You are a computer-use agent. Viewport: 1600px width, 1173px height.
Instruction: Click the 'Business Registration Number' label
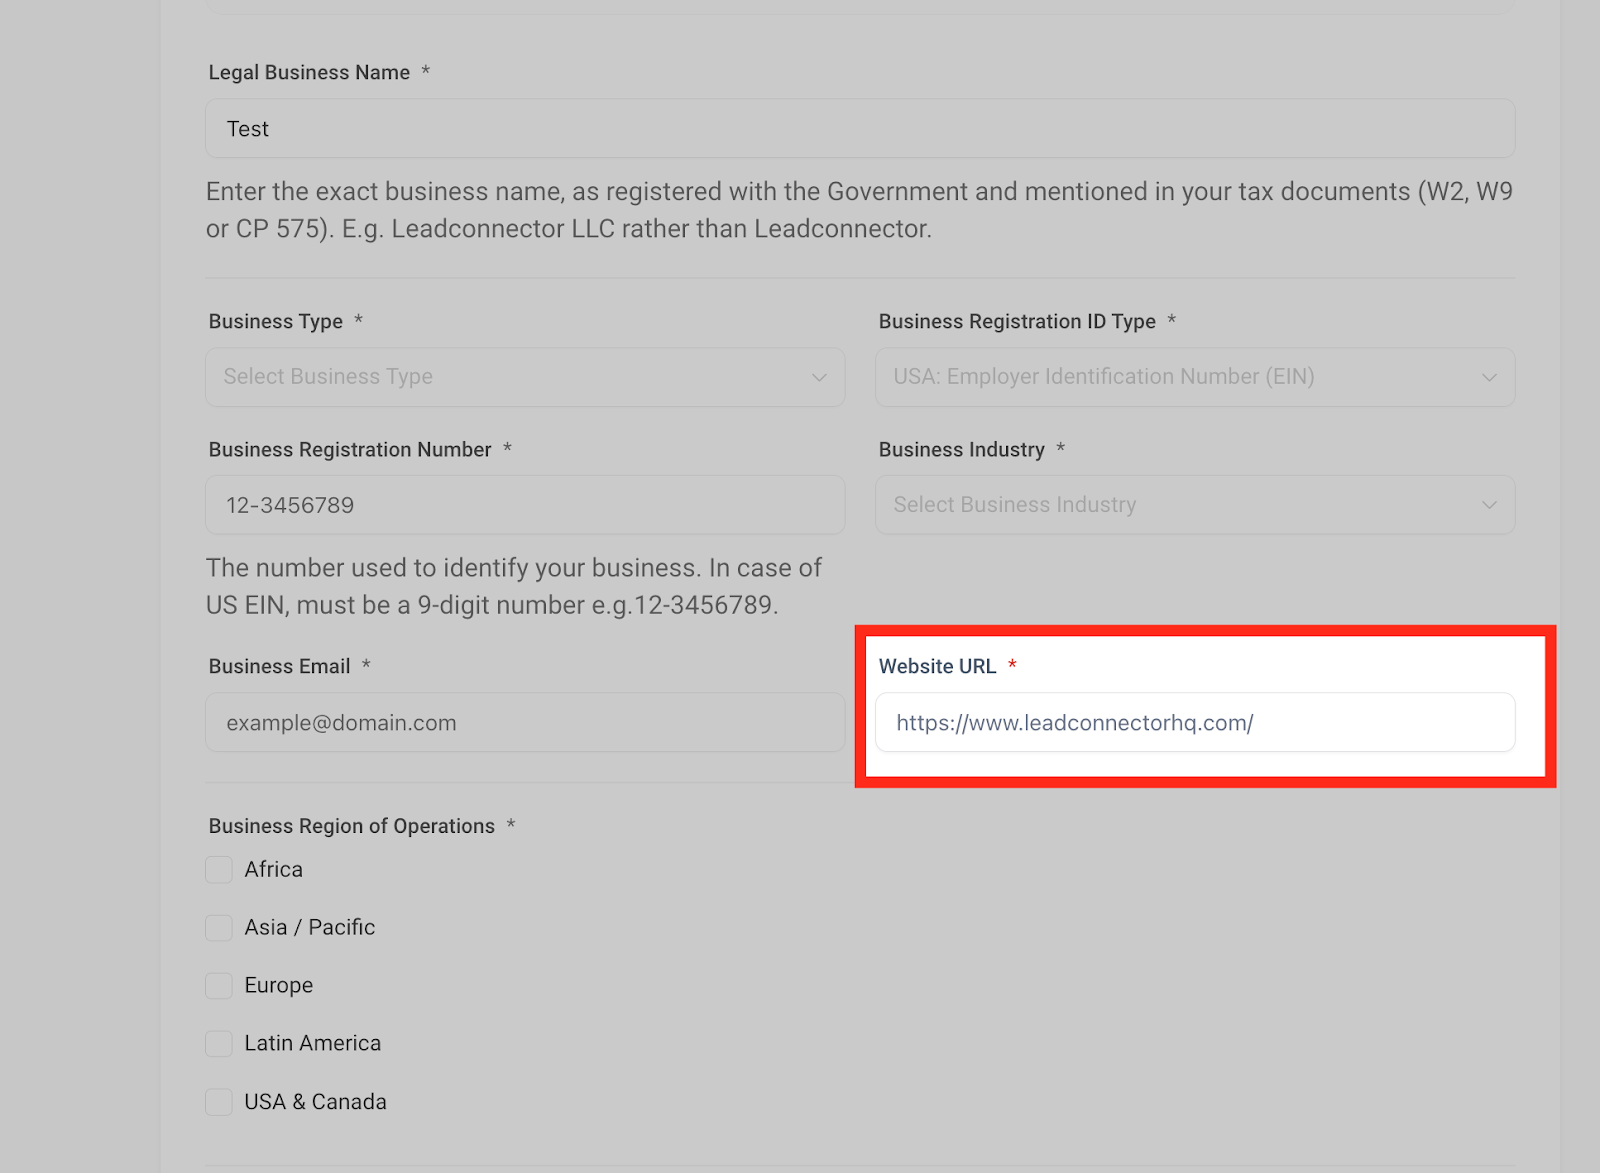[350, 450]
